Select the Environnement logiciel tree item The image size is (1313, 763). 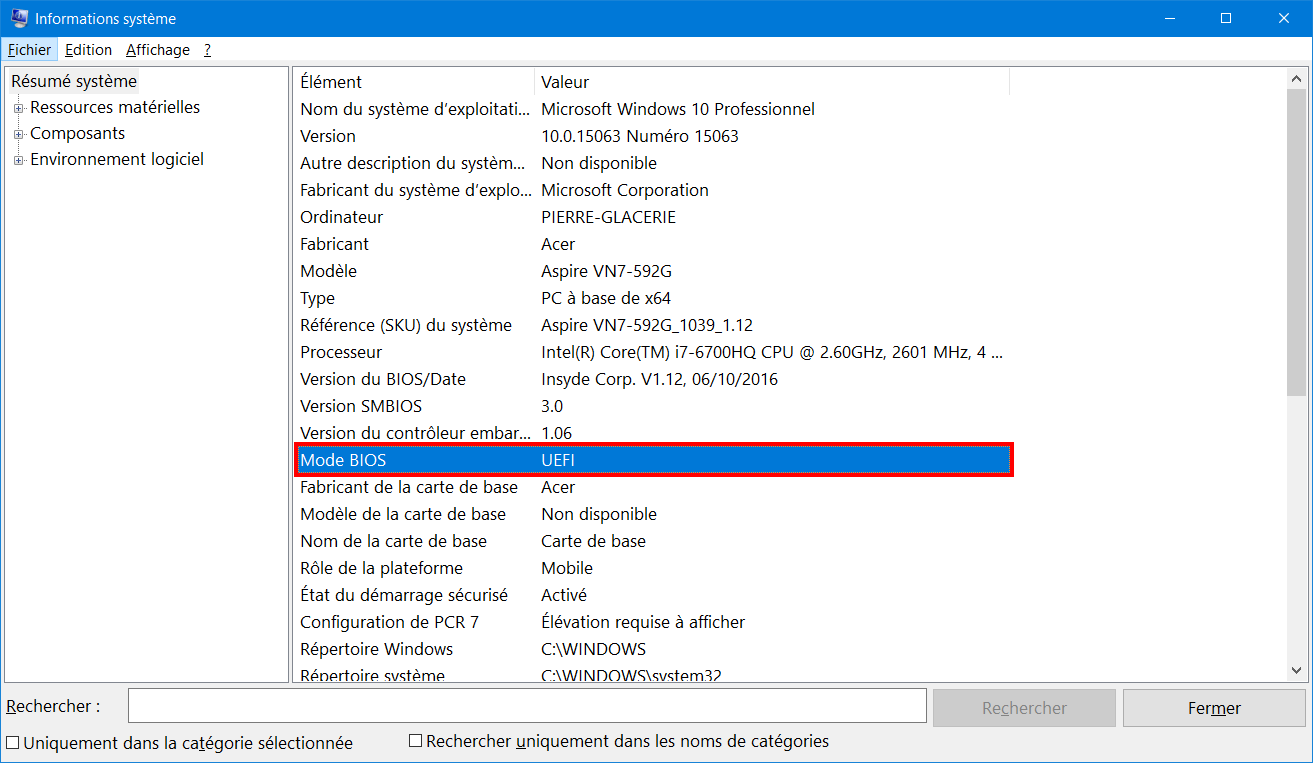[x=117, y=159]
